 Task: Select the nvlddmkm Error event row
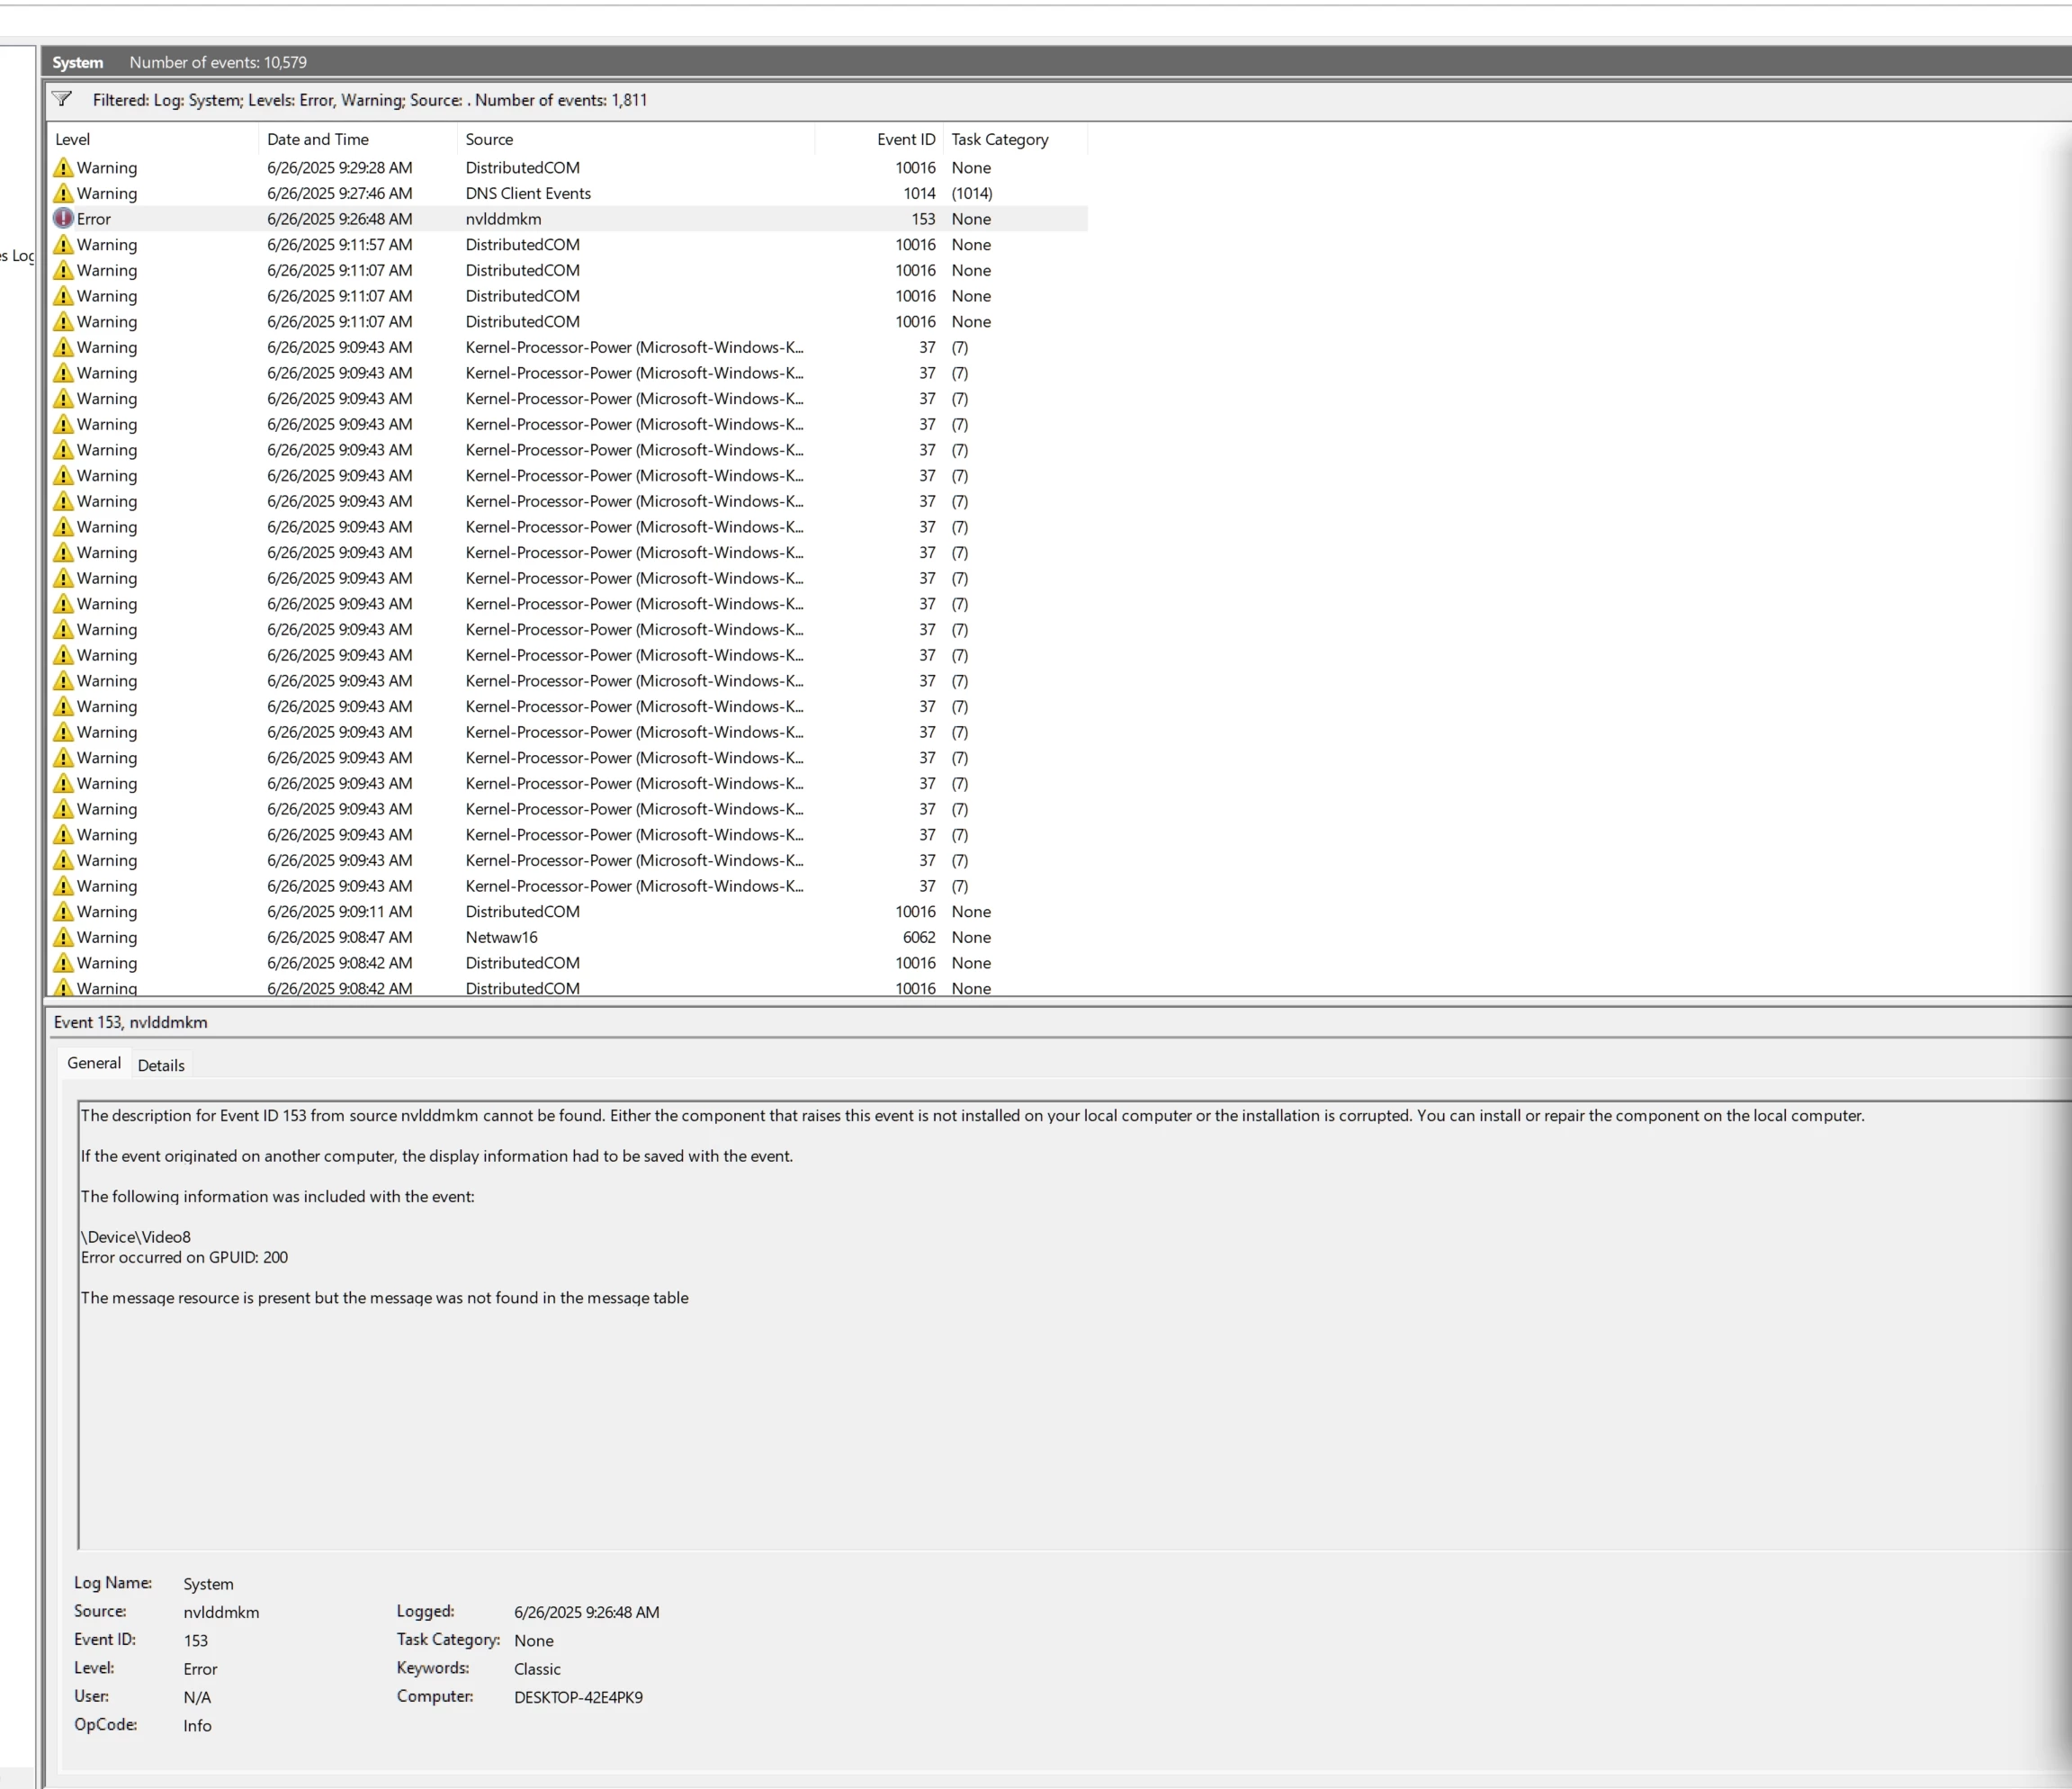pyautogui.click(x=503, y=219)
